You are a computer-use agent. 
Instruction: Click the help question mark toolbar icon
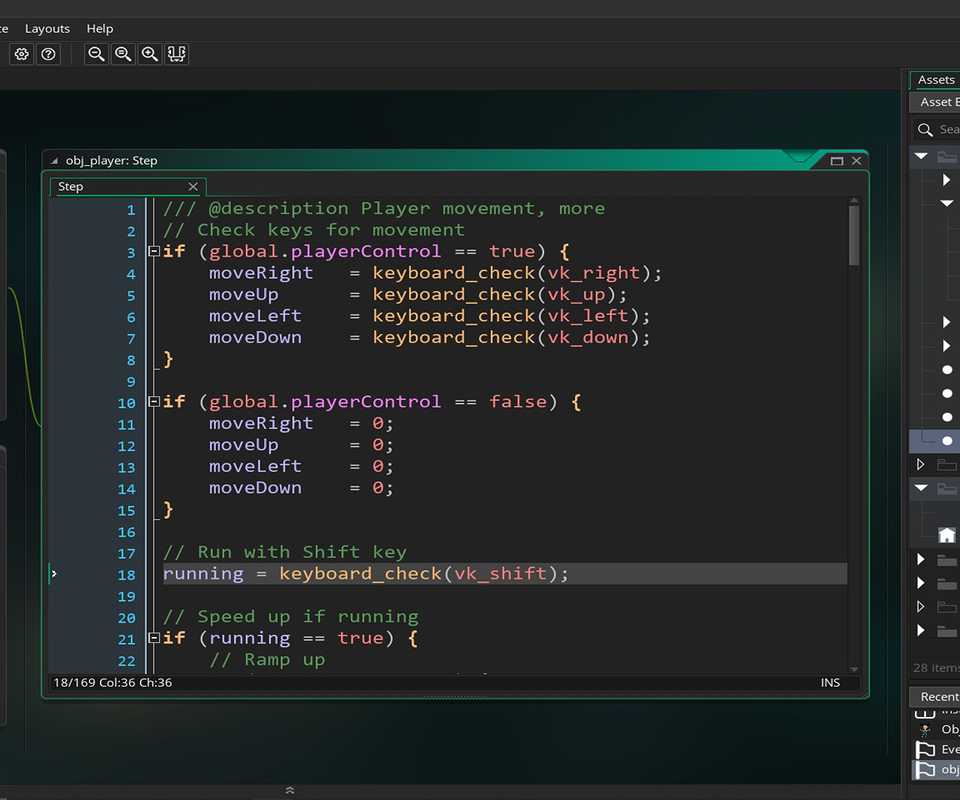48,54
